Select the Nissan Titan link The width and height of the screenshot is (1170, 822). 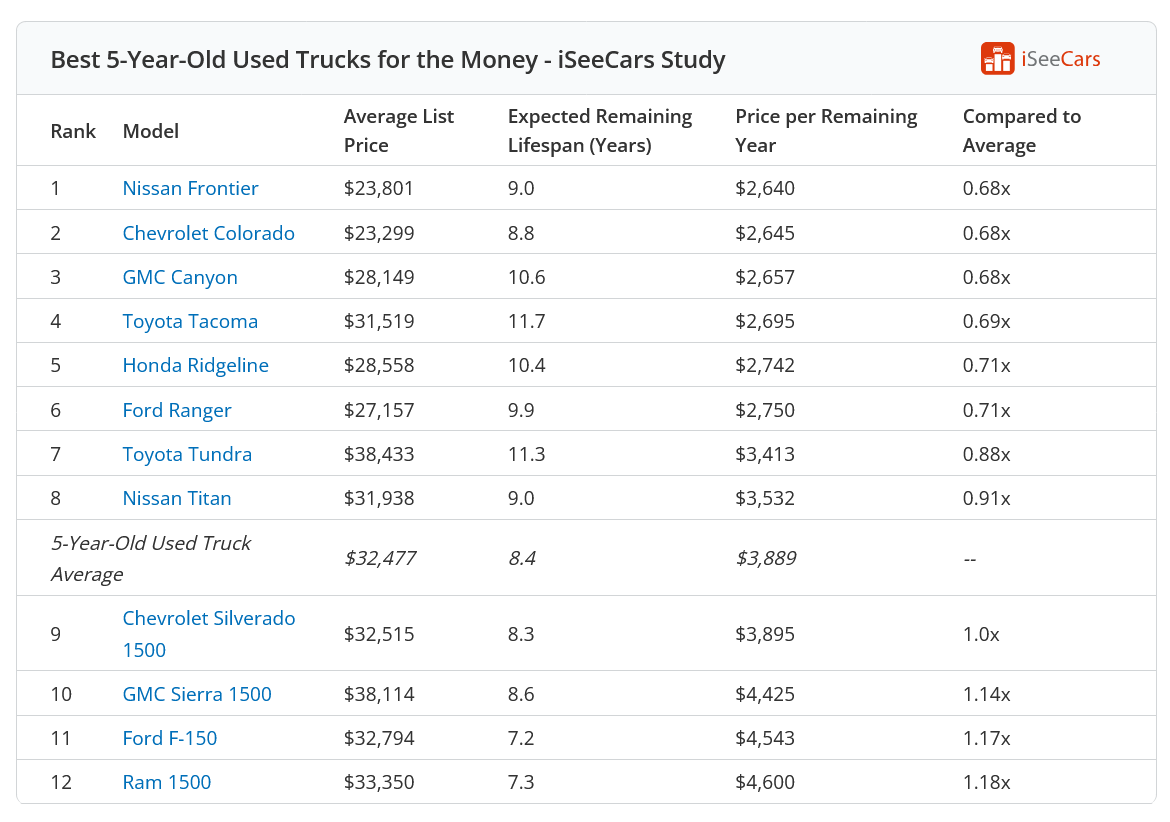tap(177, 498)
